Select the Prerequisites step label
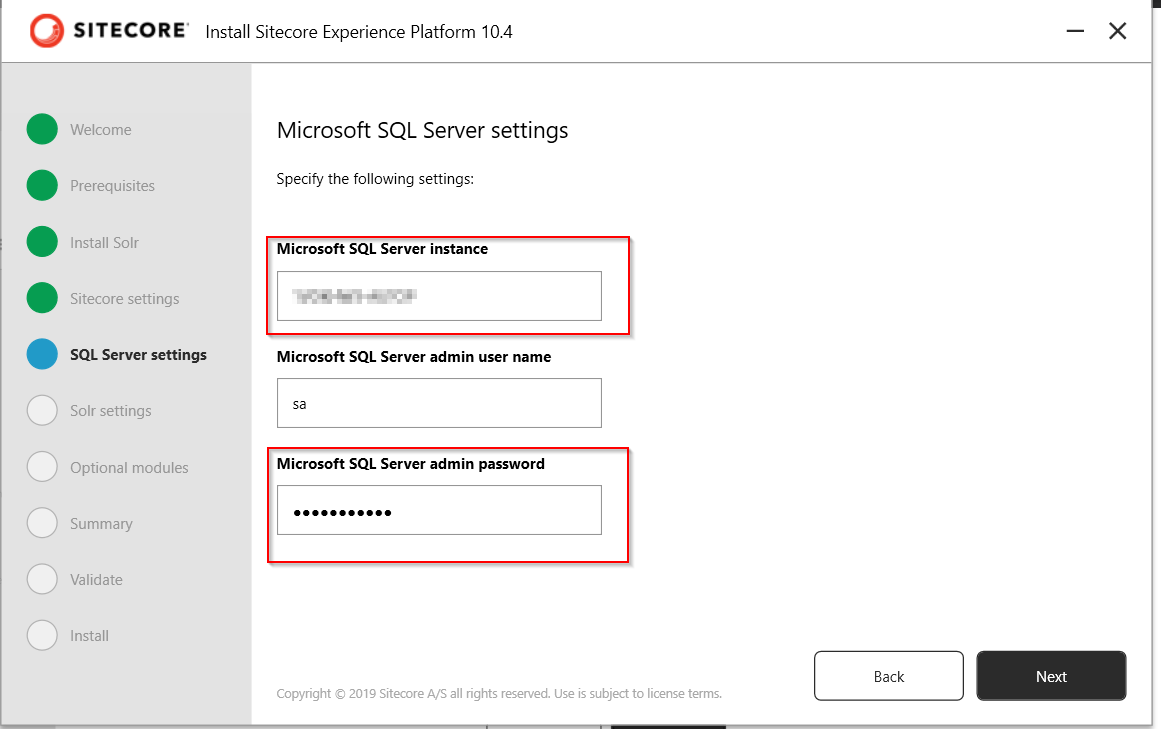 113,186
